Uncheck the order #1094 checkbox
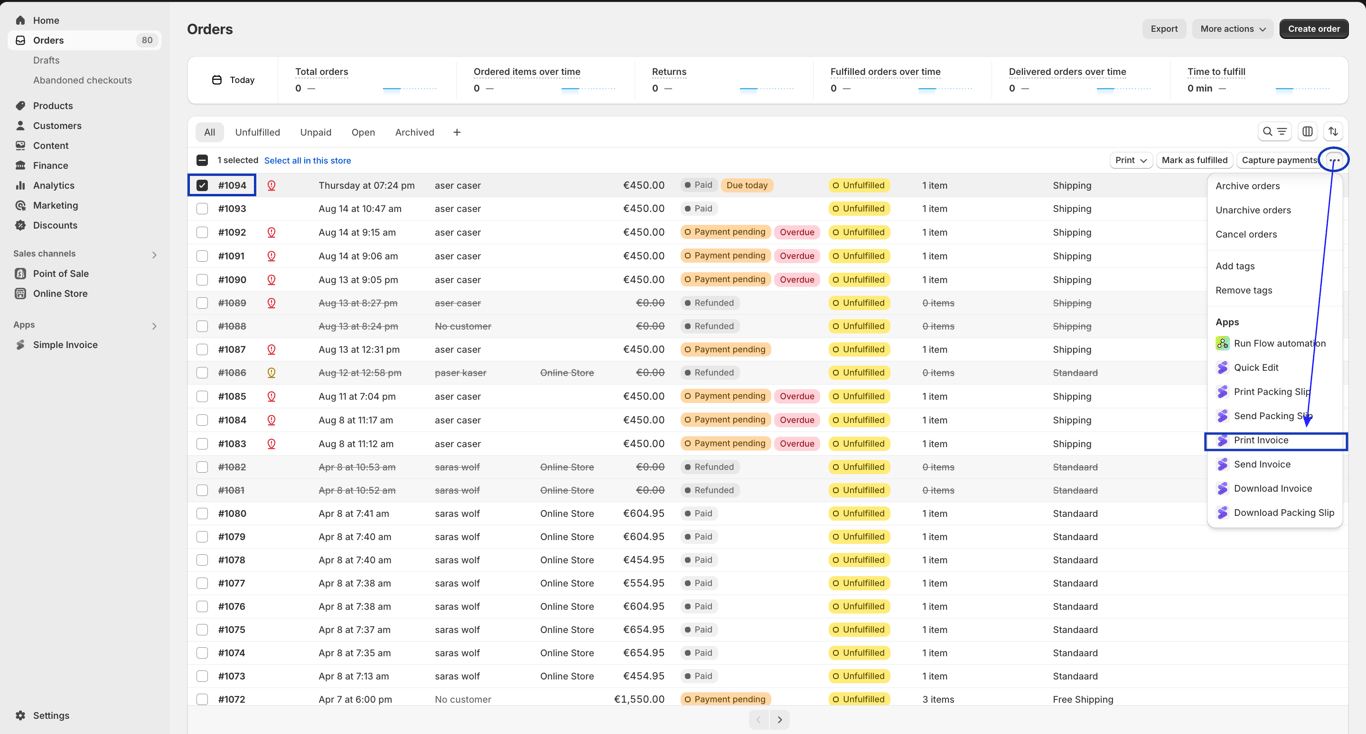 [202, 185]
